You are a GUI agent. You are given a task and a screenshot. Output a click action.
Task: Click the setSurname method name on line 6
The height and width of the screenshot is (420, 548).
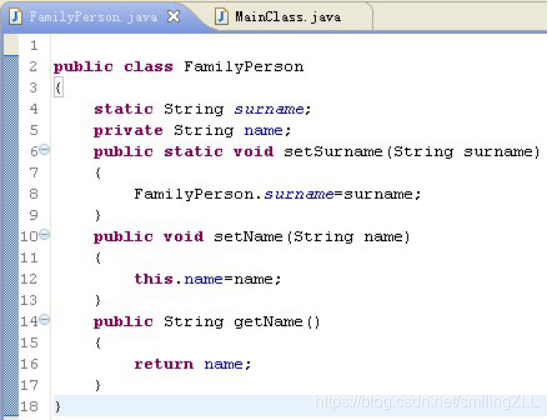333,152
